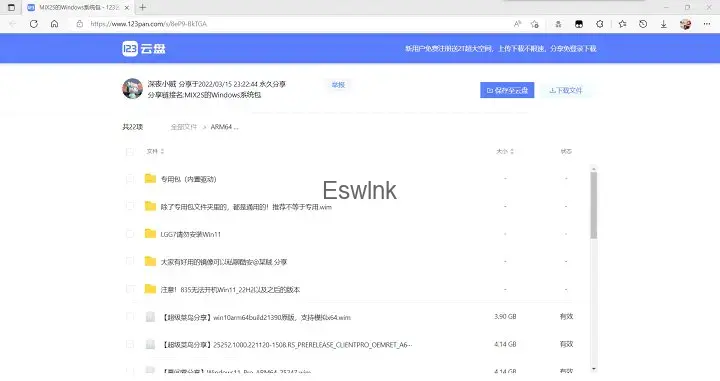Open folder icon of 专用包 (内置驱动)
This screenshot has height=381, width=720.
pyautogui.click(x=150, y=179)
